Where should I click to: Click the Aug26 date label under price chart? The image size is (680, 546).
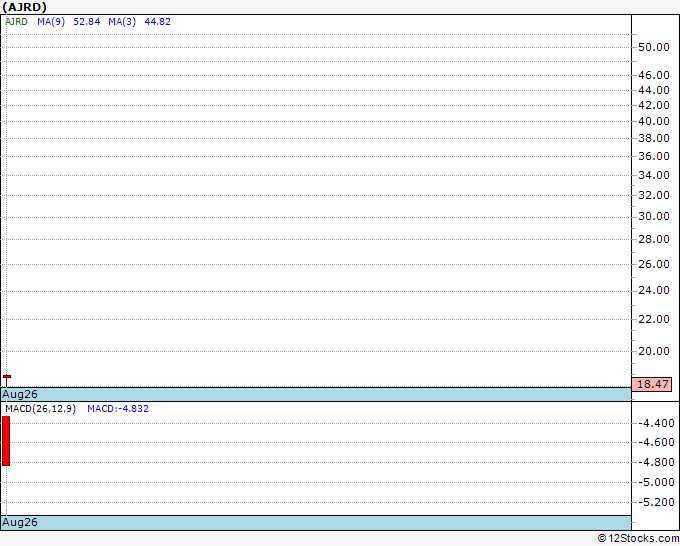(20, 394)
